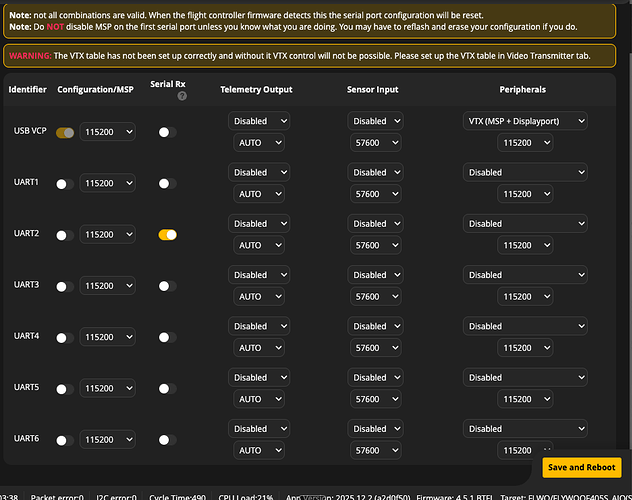Image resolution: width=632 pixels, height=500 pixels.
Task: Click Save and Reboot button
Action: coord(582,467)
